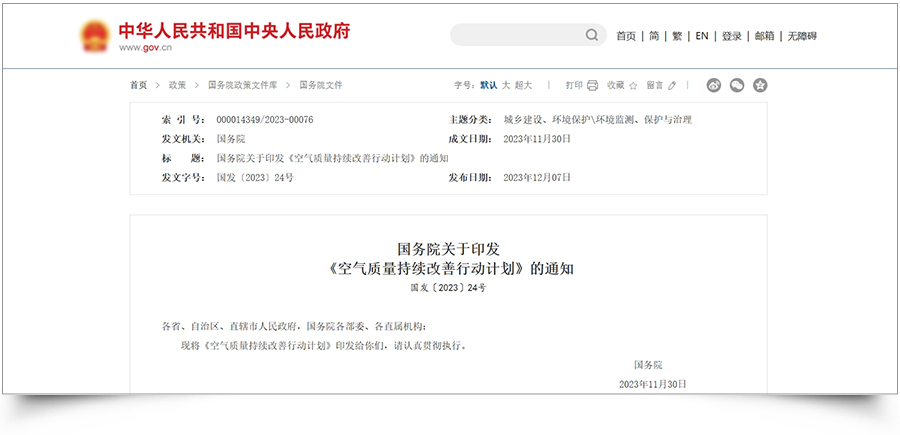
Task: Click the 政策 breadcrumb link
Action: [x=177, y=85]
